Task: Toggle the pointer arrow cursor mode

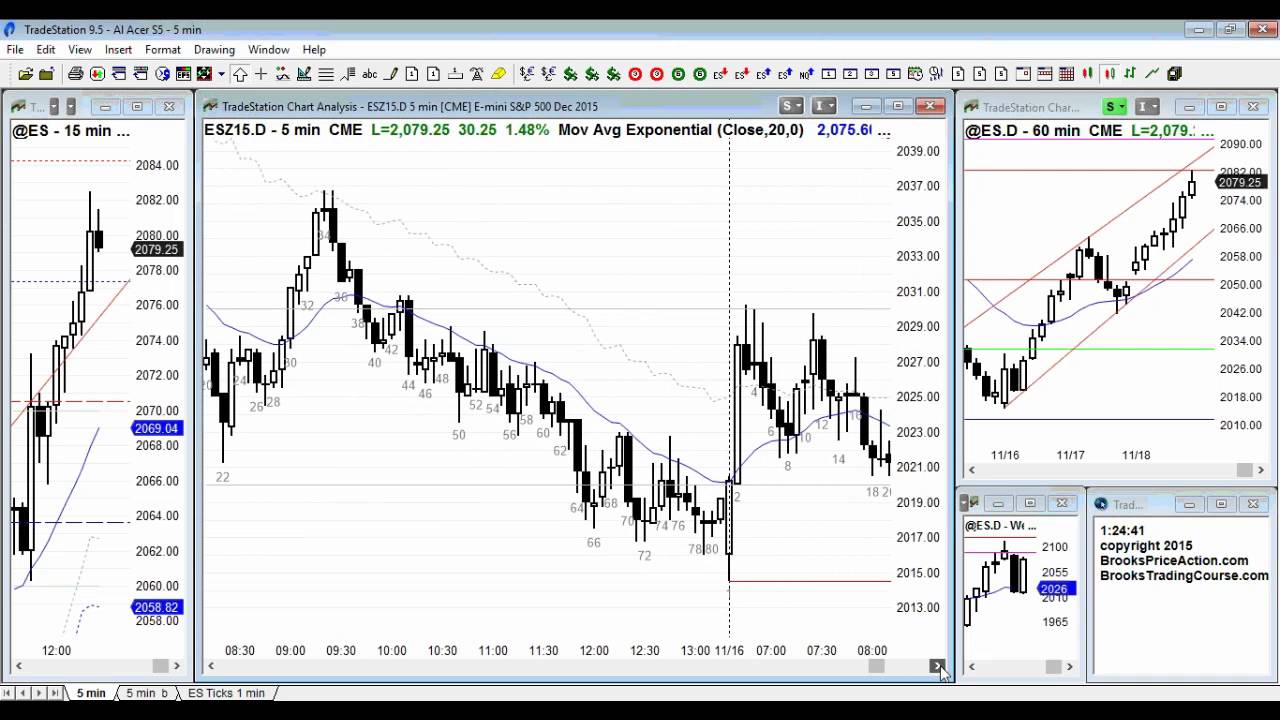Action: 240,74
